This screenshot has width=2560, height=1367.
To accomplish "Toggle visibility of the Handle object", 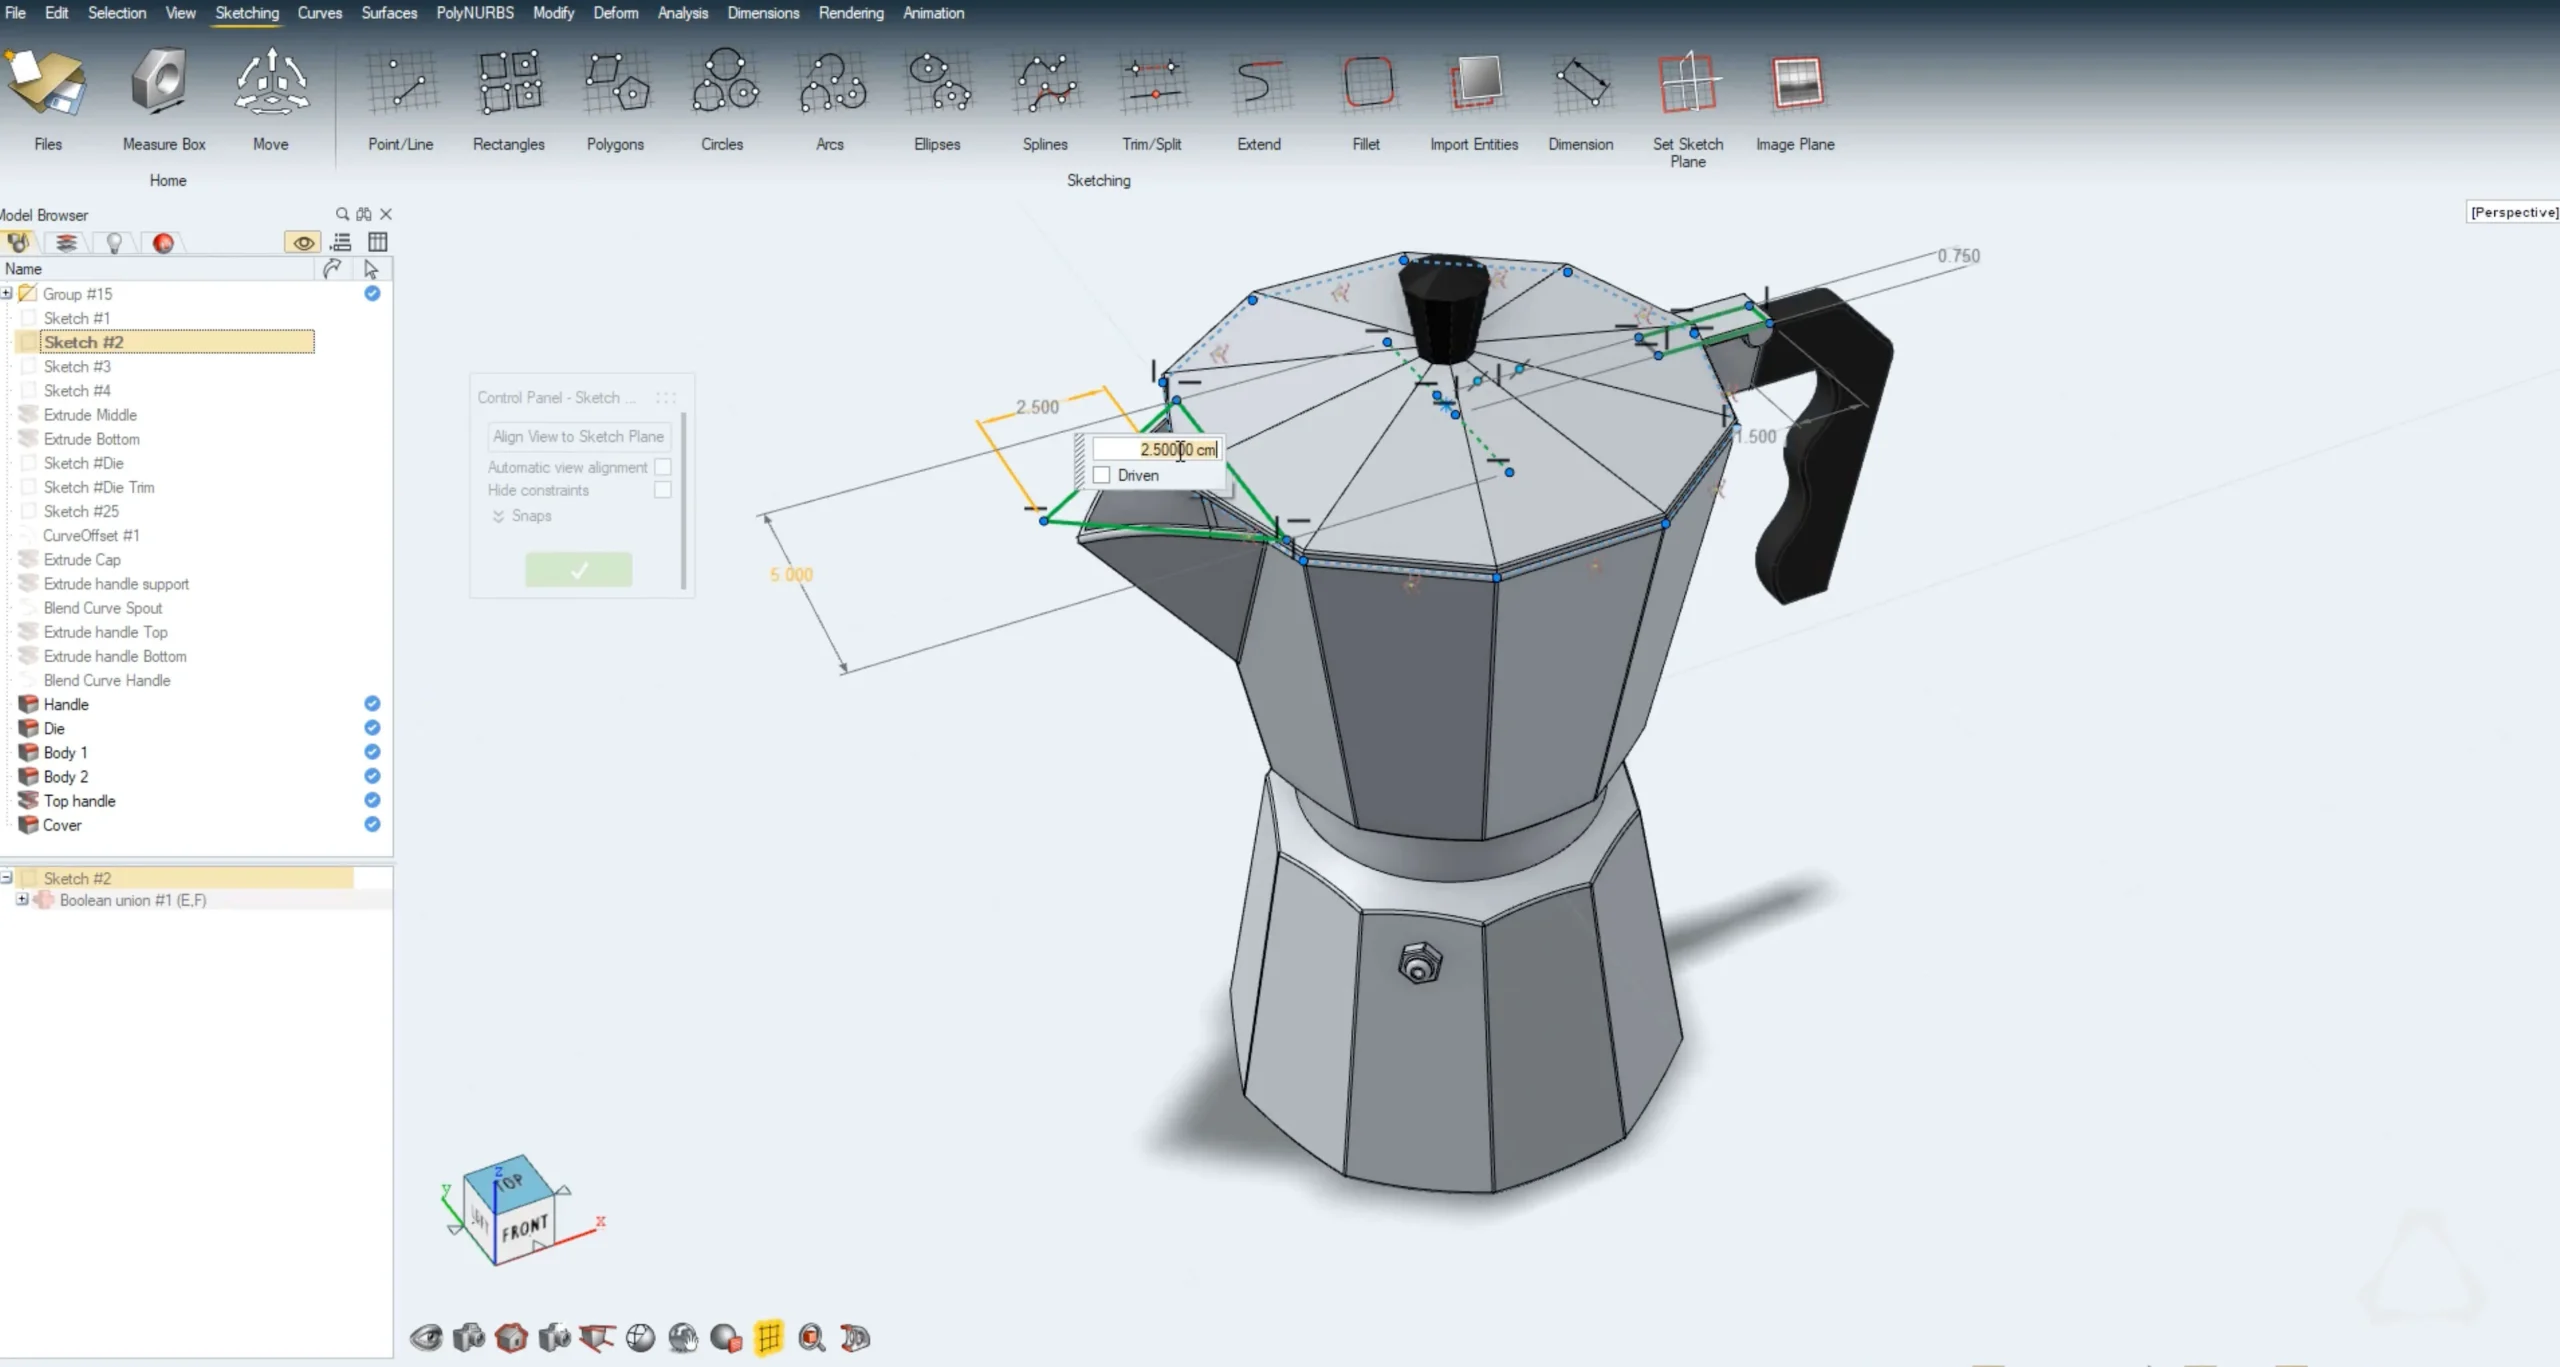I will pyautogui.click(x=372, y=704).
